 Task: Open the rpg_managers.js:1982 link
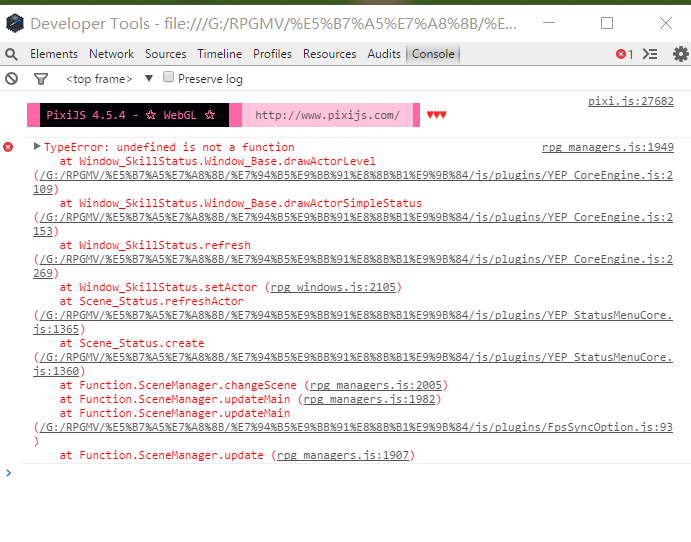(x=369, y=399)
